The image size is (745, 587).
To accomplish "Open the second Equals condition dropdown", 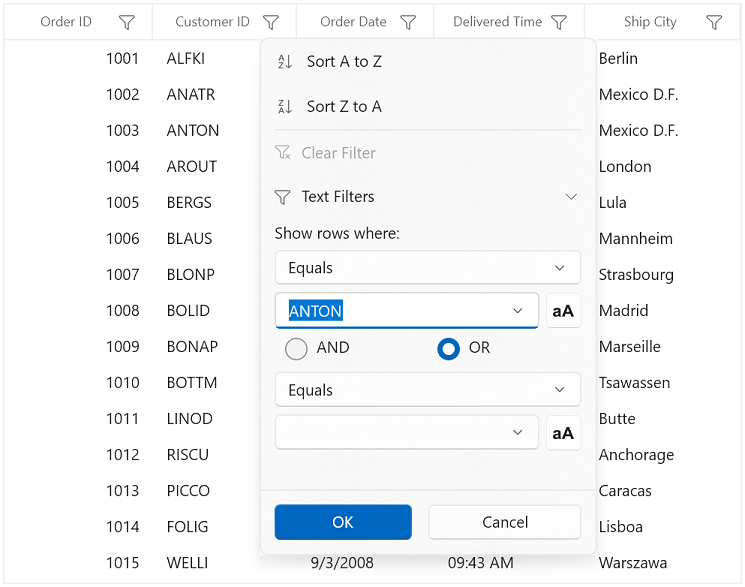I will click(x=428, y=390).
